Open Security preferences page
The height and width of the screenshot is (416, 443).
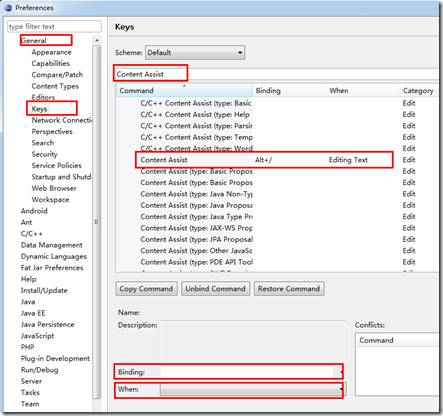click(x=44, y=154)
